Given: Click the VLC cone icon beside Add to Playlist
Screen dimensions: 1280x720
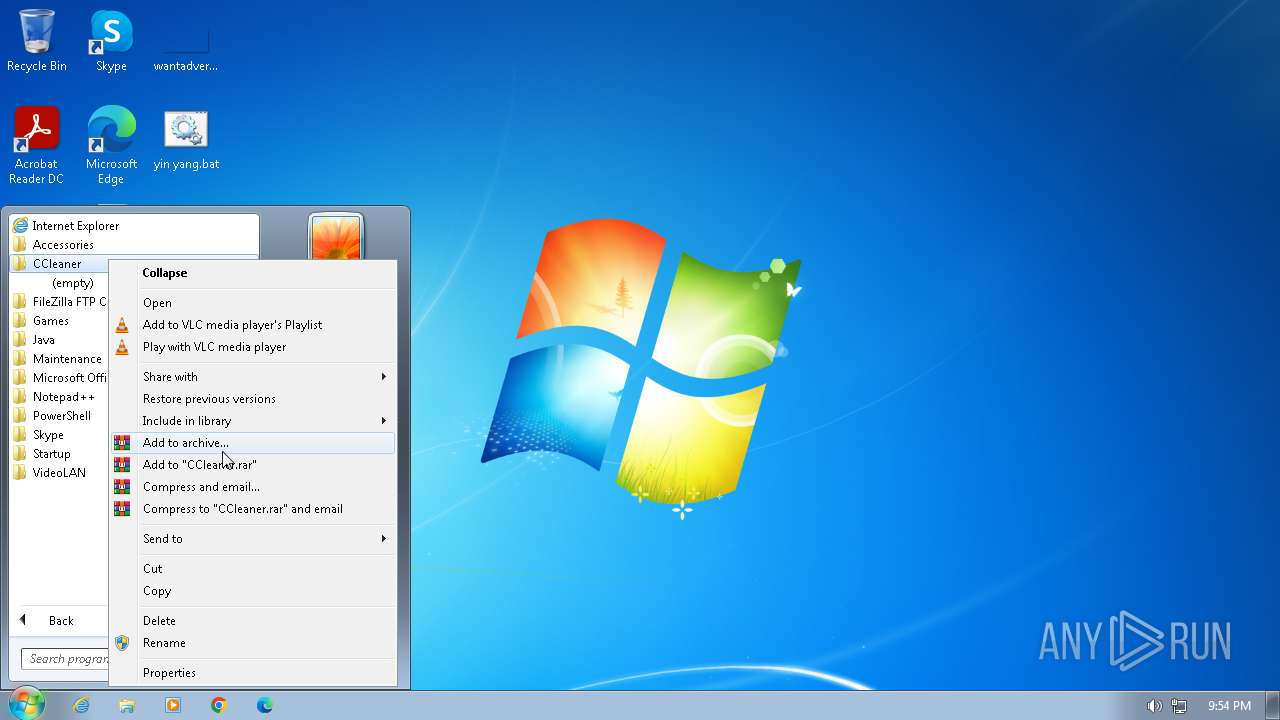Looking at the screenshot, I should click(122, 325).
